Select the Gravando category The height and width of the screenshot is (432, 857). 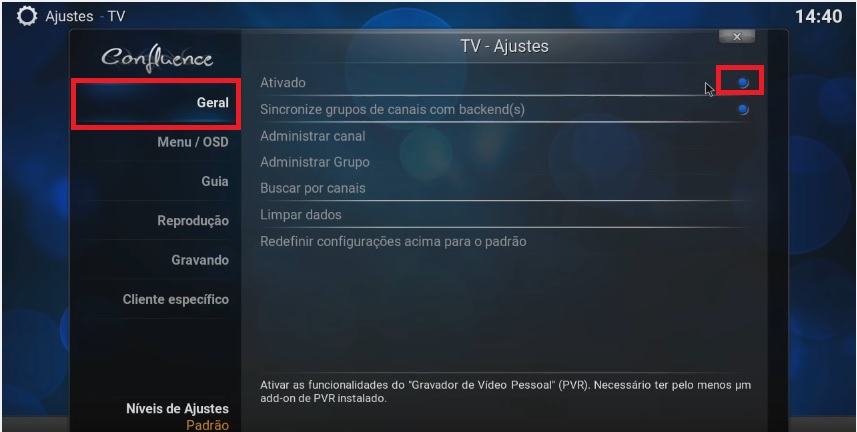pyautogui.click(x=156, y=260)
